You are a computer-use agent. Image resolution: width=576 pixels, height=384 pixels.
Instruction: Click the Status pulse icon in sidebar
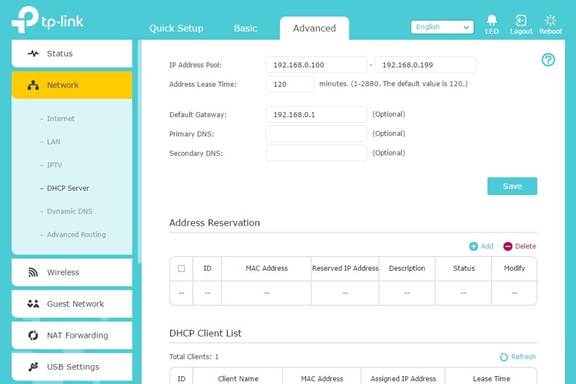coord(33,54)
